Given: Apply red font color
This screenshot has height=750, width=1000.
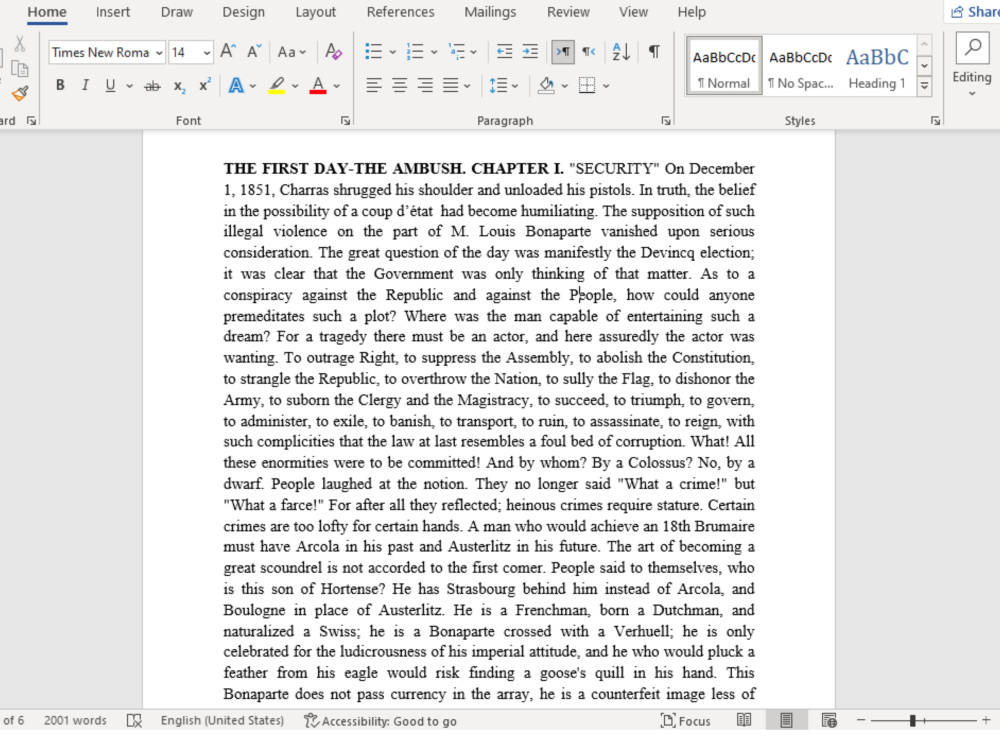Looking at the screenshot, I should coord(318,85).
